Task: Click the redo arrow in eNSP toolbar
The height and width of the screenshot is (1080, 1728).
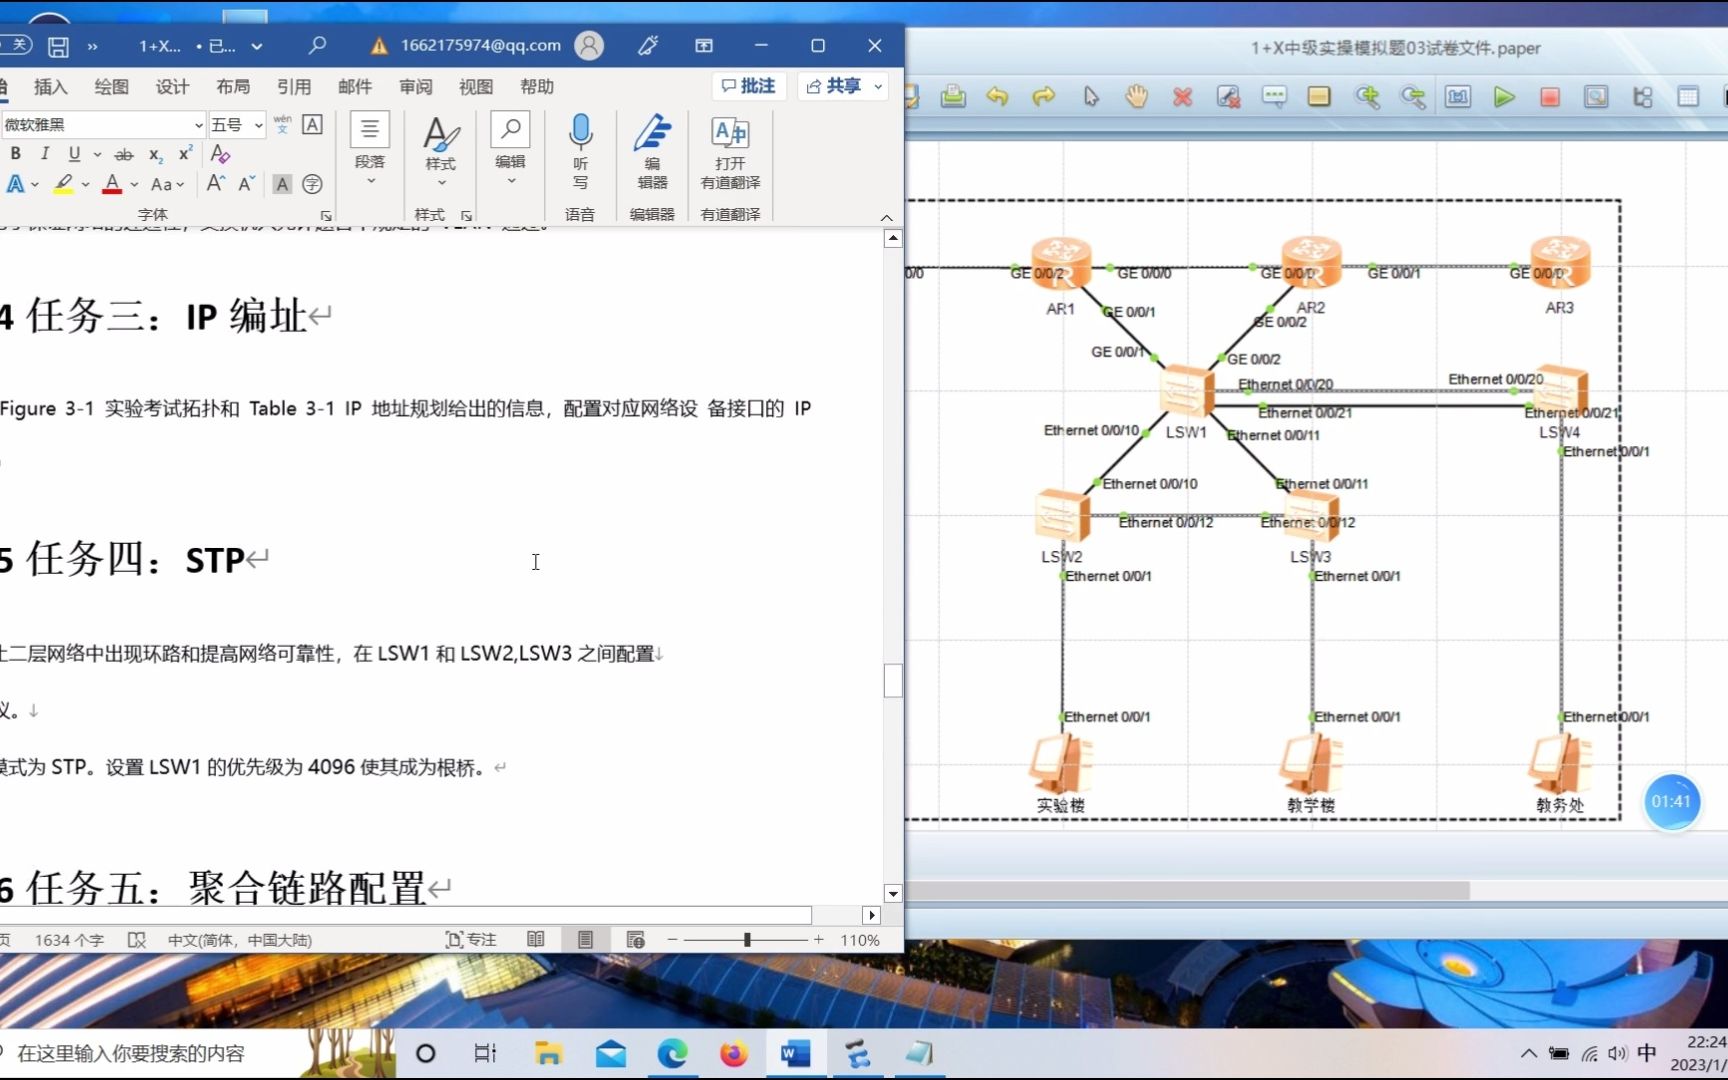Action: point(1043,97)
